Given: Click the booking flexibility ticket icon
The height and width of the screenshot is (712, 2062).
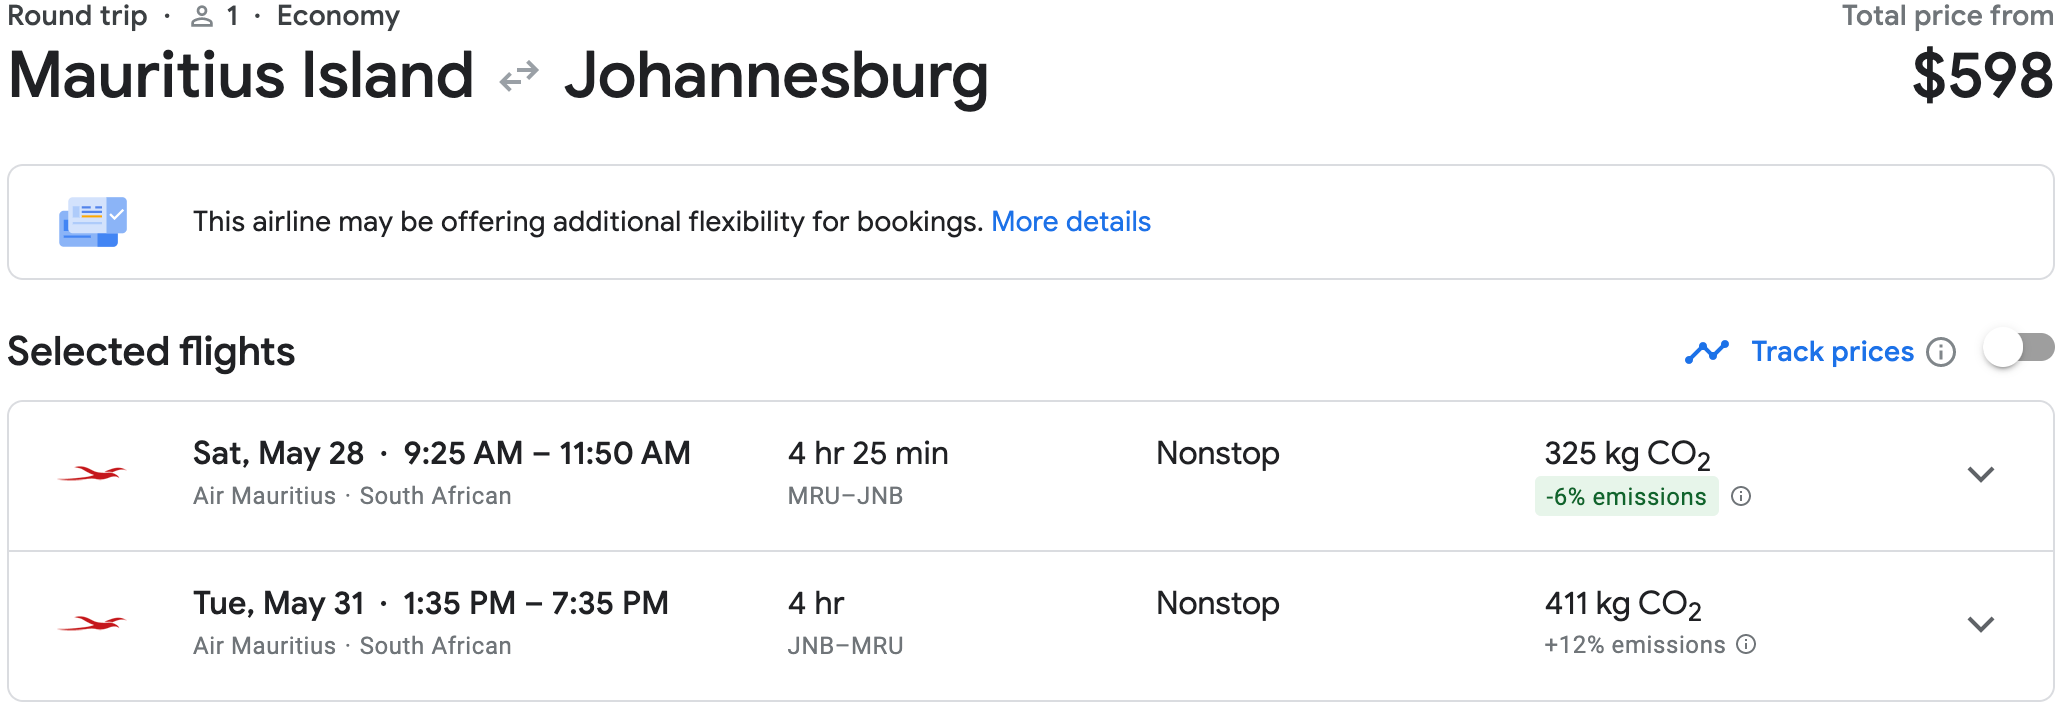Looking at the screenshot, I should 93,221.
